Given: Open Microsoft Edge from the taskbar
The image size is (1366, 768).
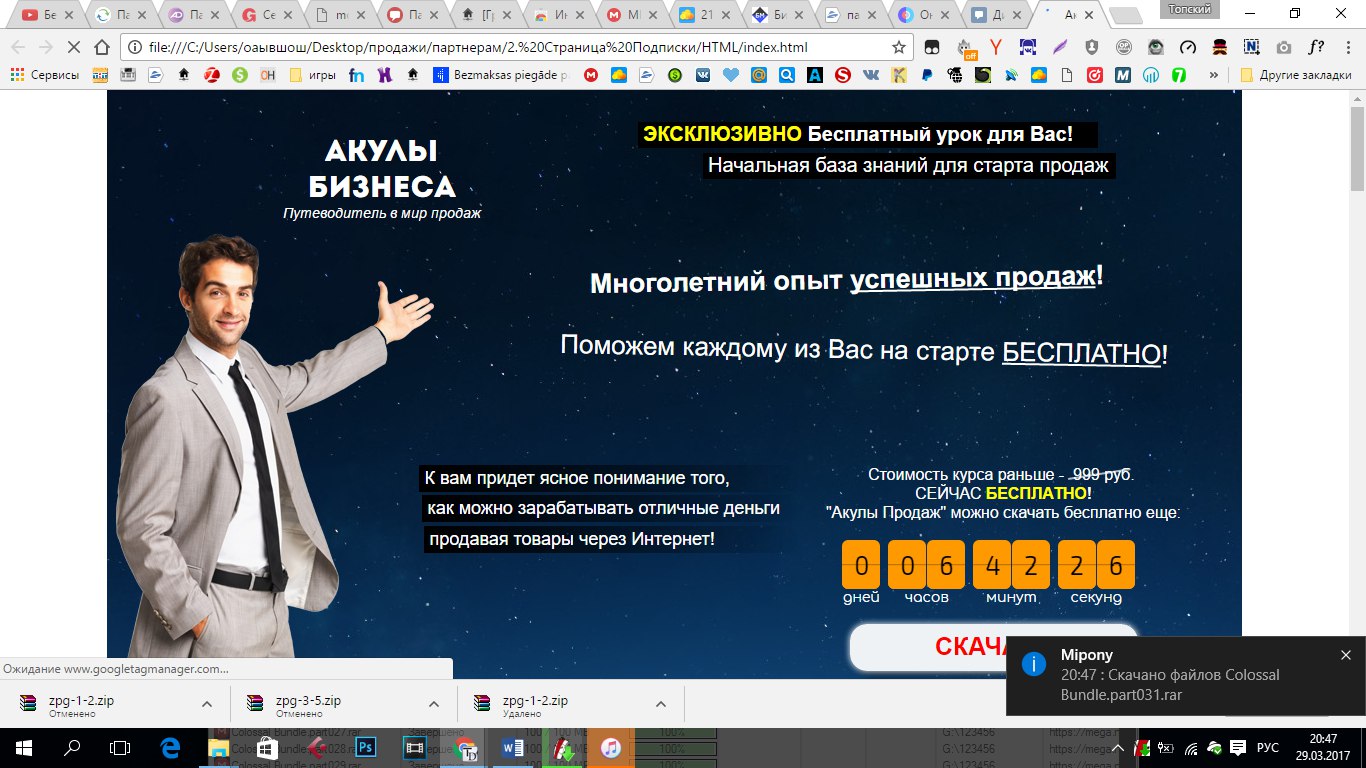Looking at the screenshot, I should pos(169,747).
